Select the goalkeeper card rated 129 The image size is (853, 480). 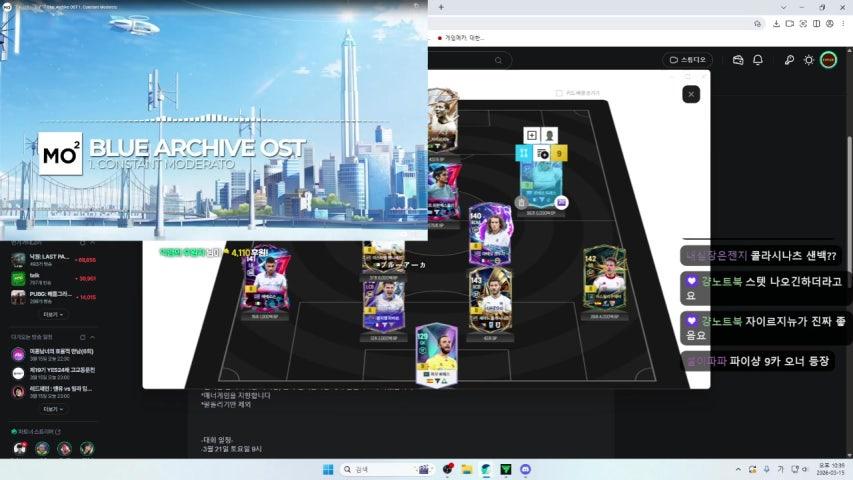coord(436,354)
